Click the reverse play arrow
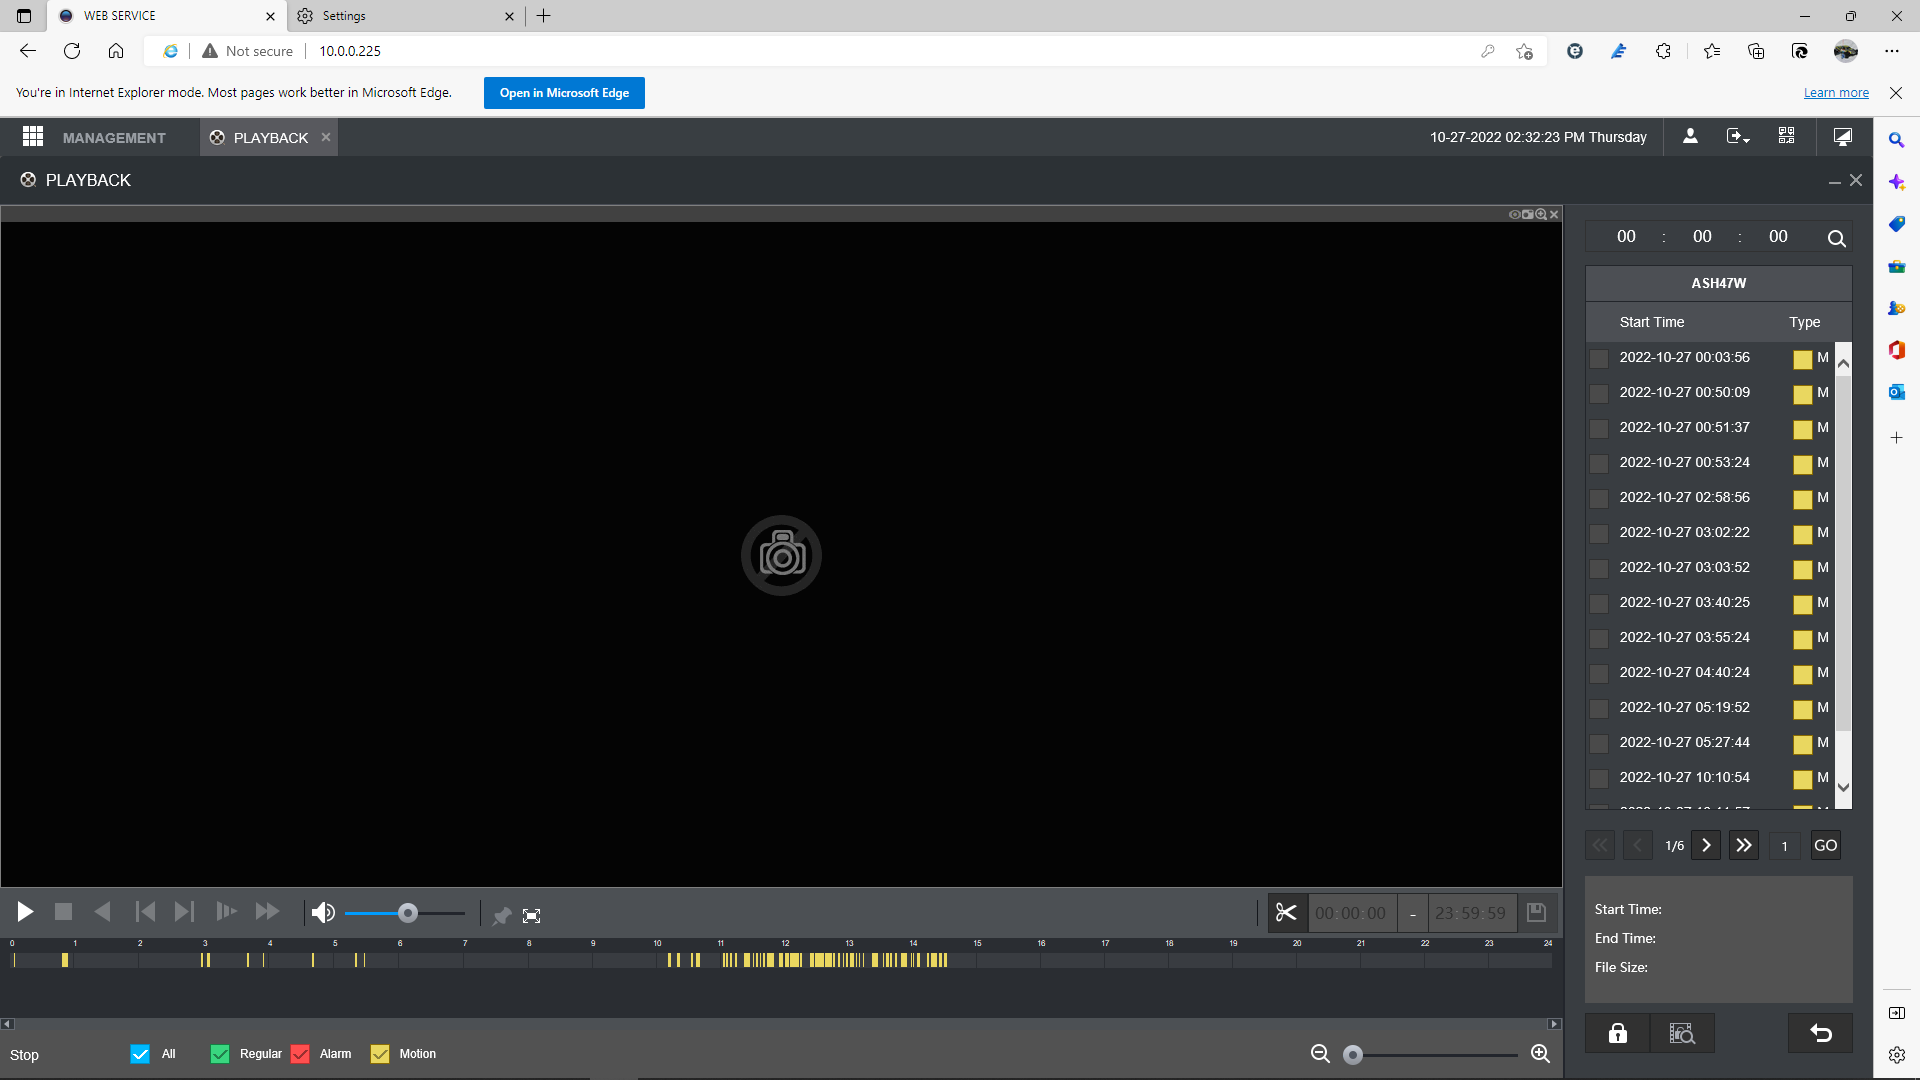This screenshot has height=1080, width=1920. point(102,912)
